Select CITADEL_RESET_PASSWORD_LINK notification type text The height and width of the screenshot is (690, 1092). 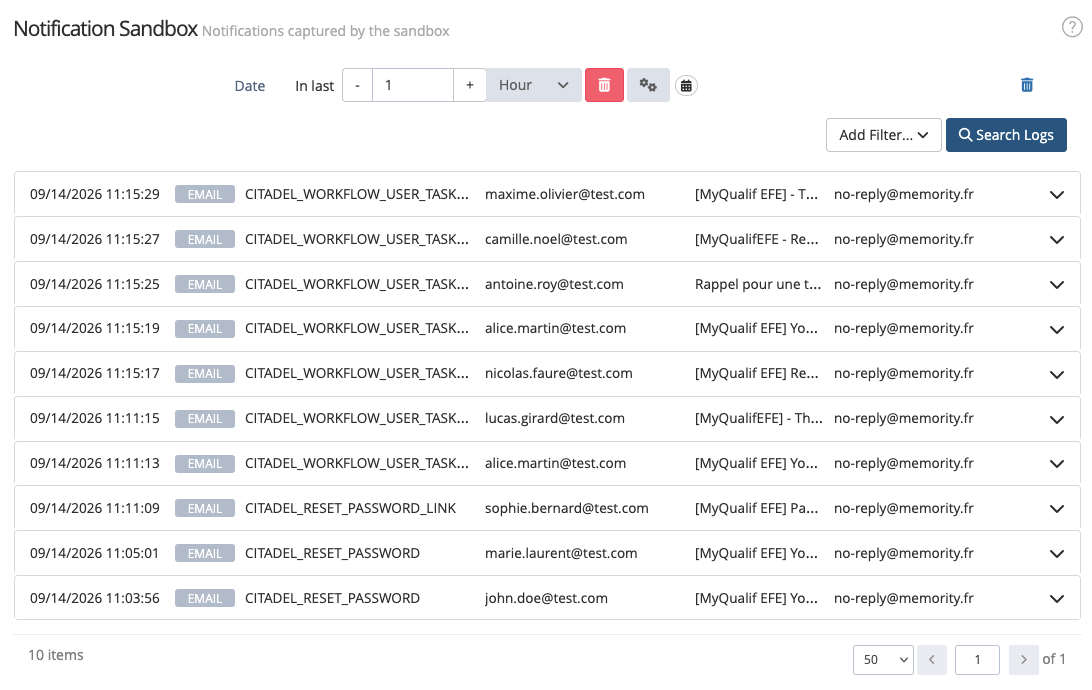point(350,508)
